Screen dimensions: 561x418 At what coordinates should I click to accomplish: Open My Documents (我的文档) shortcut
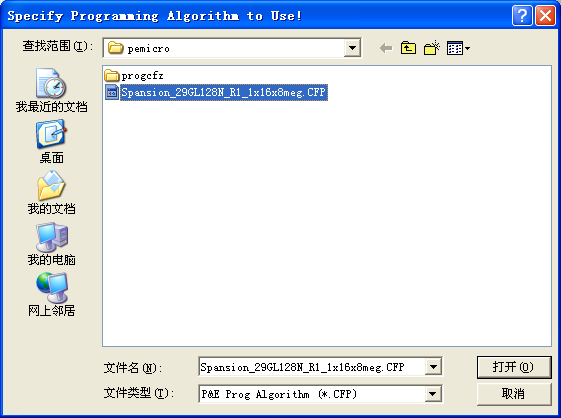pyautogui.click(x=51, y=193)
